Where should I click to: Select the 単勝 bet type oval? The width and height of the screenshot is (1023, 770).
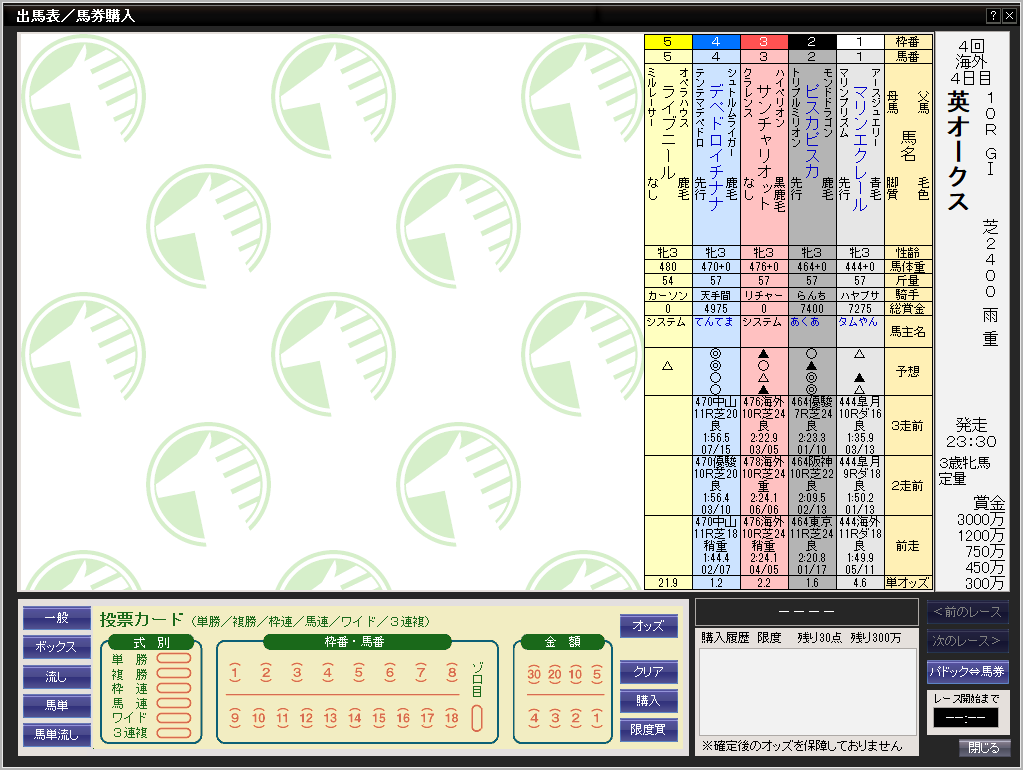(173, 659)
